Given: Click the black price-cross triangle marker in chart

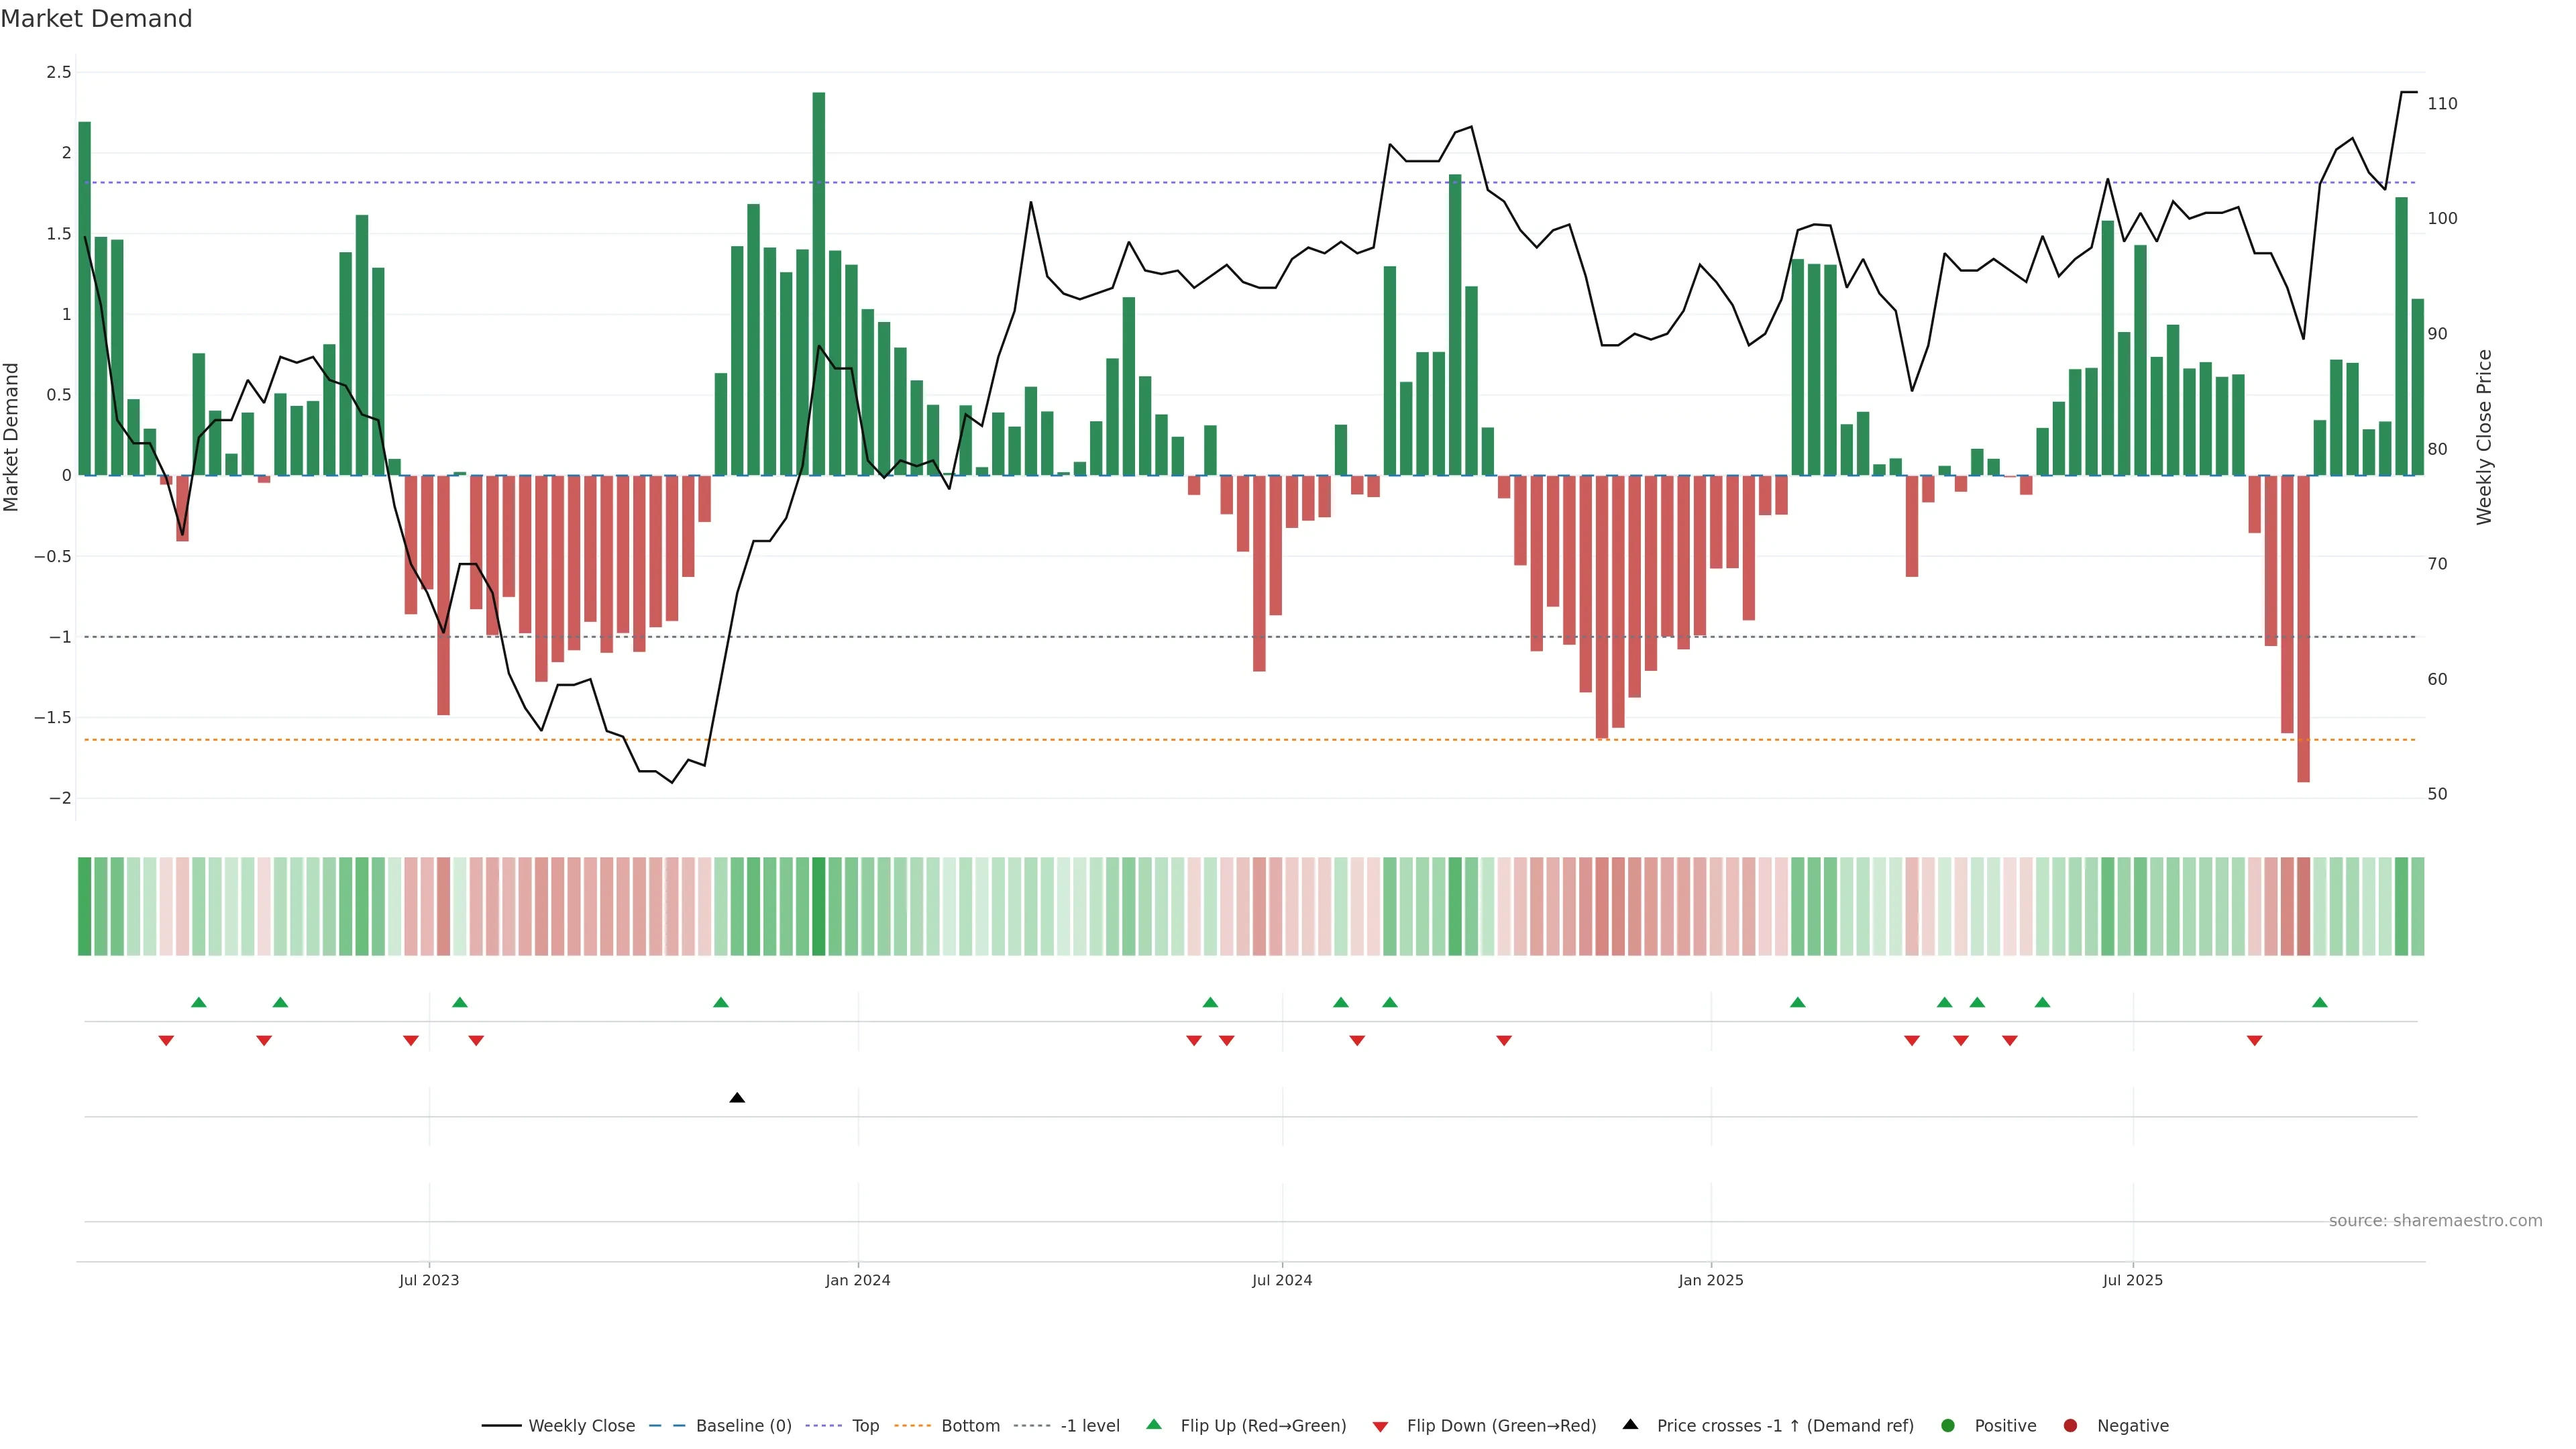Looking at the screenshot, I should click(737, 1098).
